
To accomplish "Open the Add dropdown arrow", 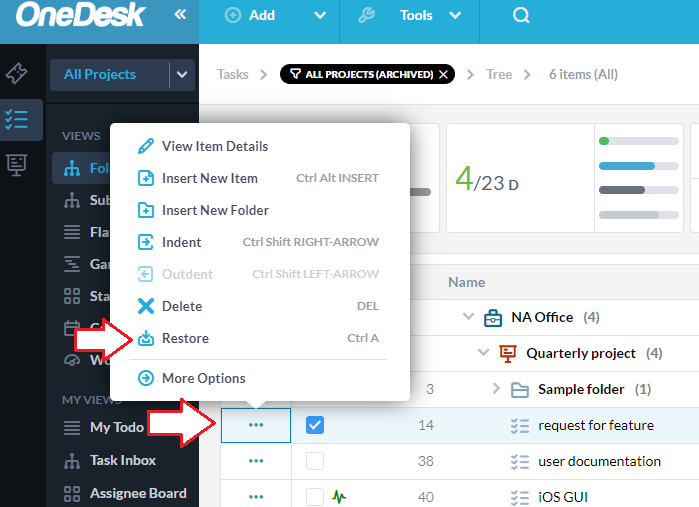I will click(320, 15).
